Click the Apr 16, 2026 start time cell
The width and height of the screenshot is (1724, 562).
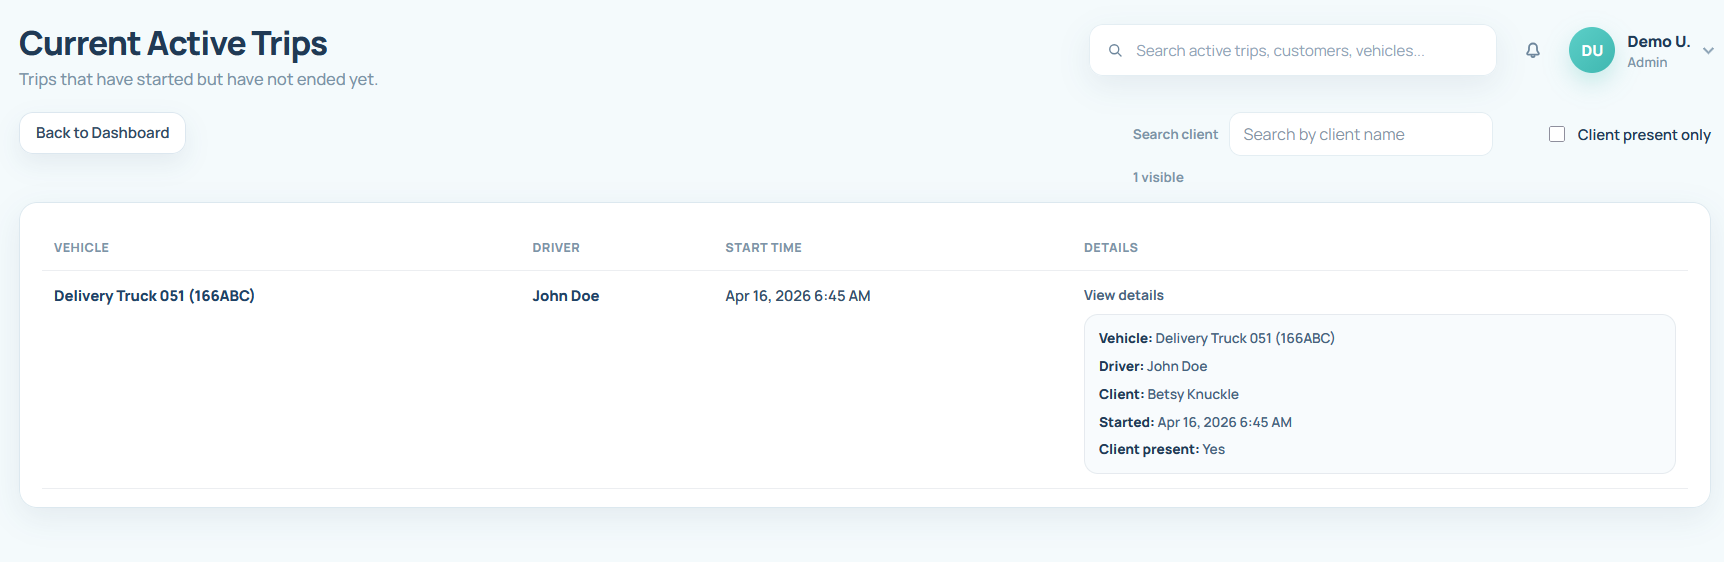coord(797,296)
